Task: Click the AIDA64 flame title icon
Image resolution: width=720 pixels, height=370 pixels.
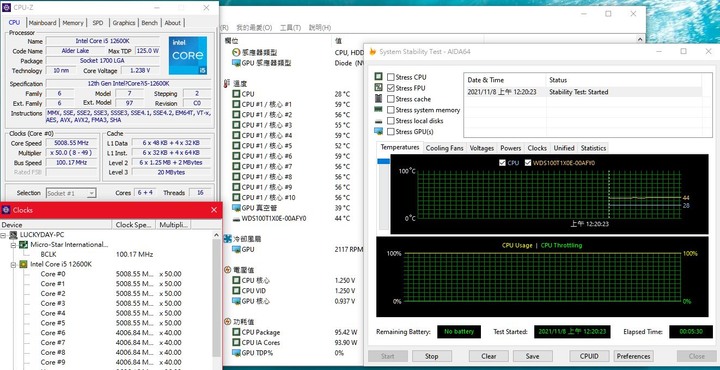Action: [x=373, y=51]
